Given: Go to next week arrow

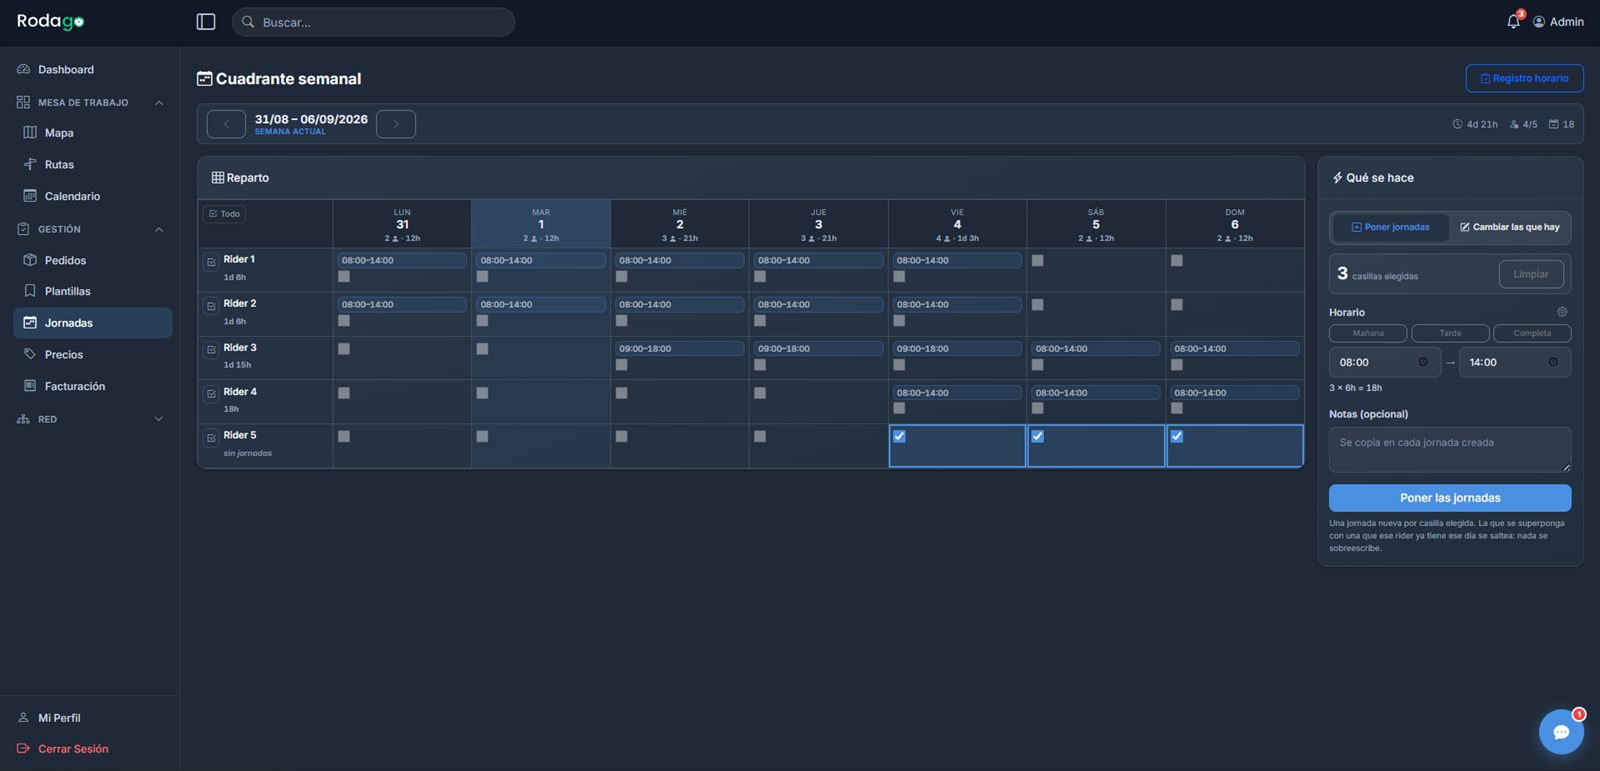Looking at the screenshot, I should click(396, 124).
